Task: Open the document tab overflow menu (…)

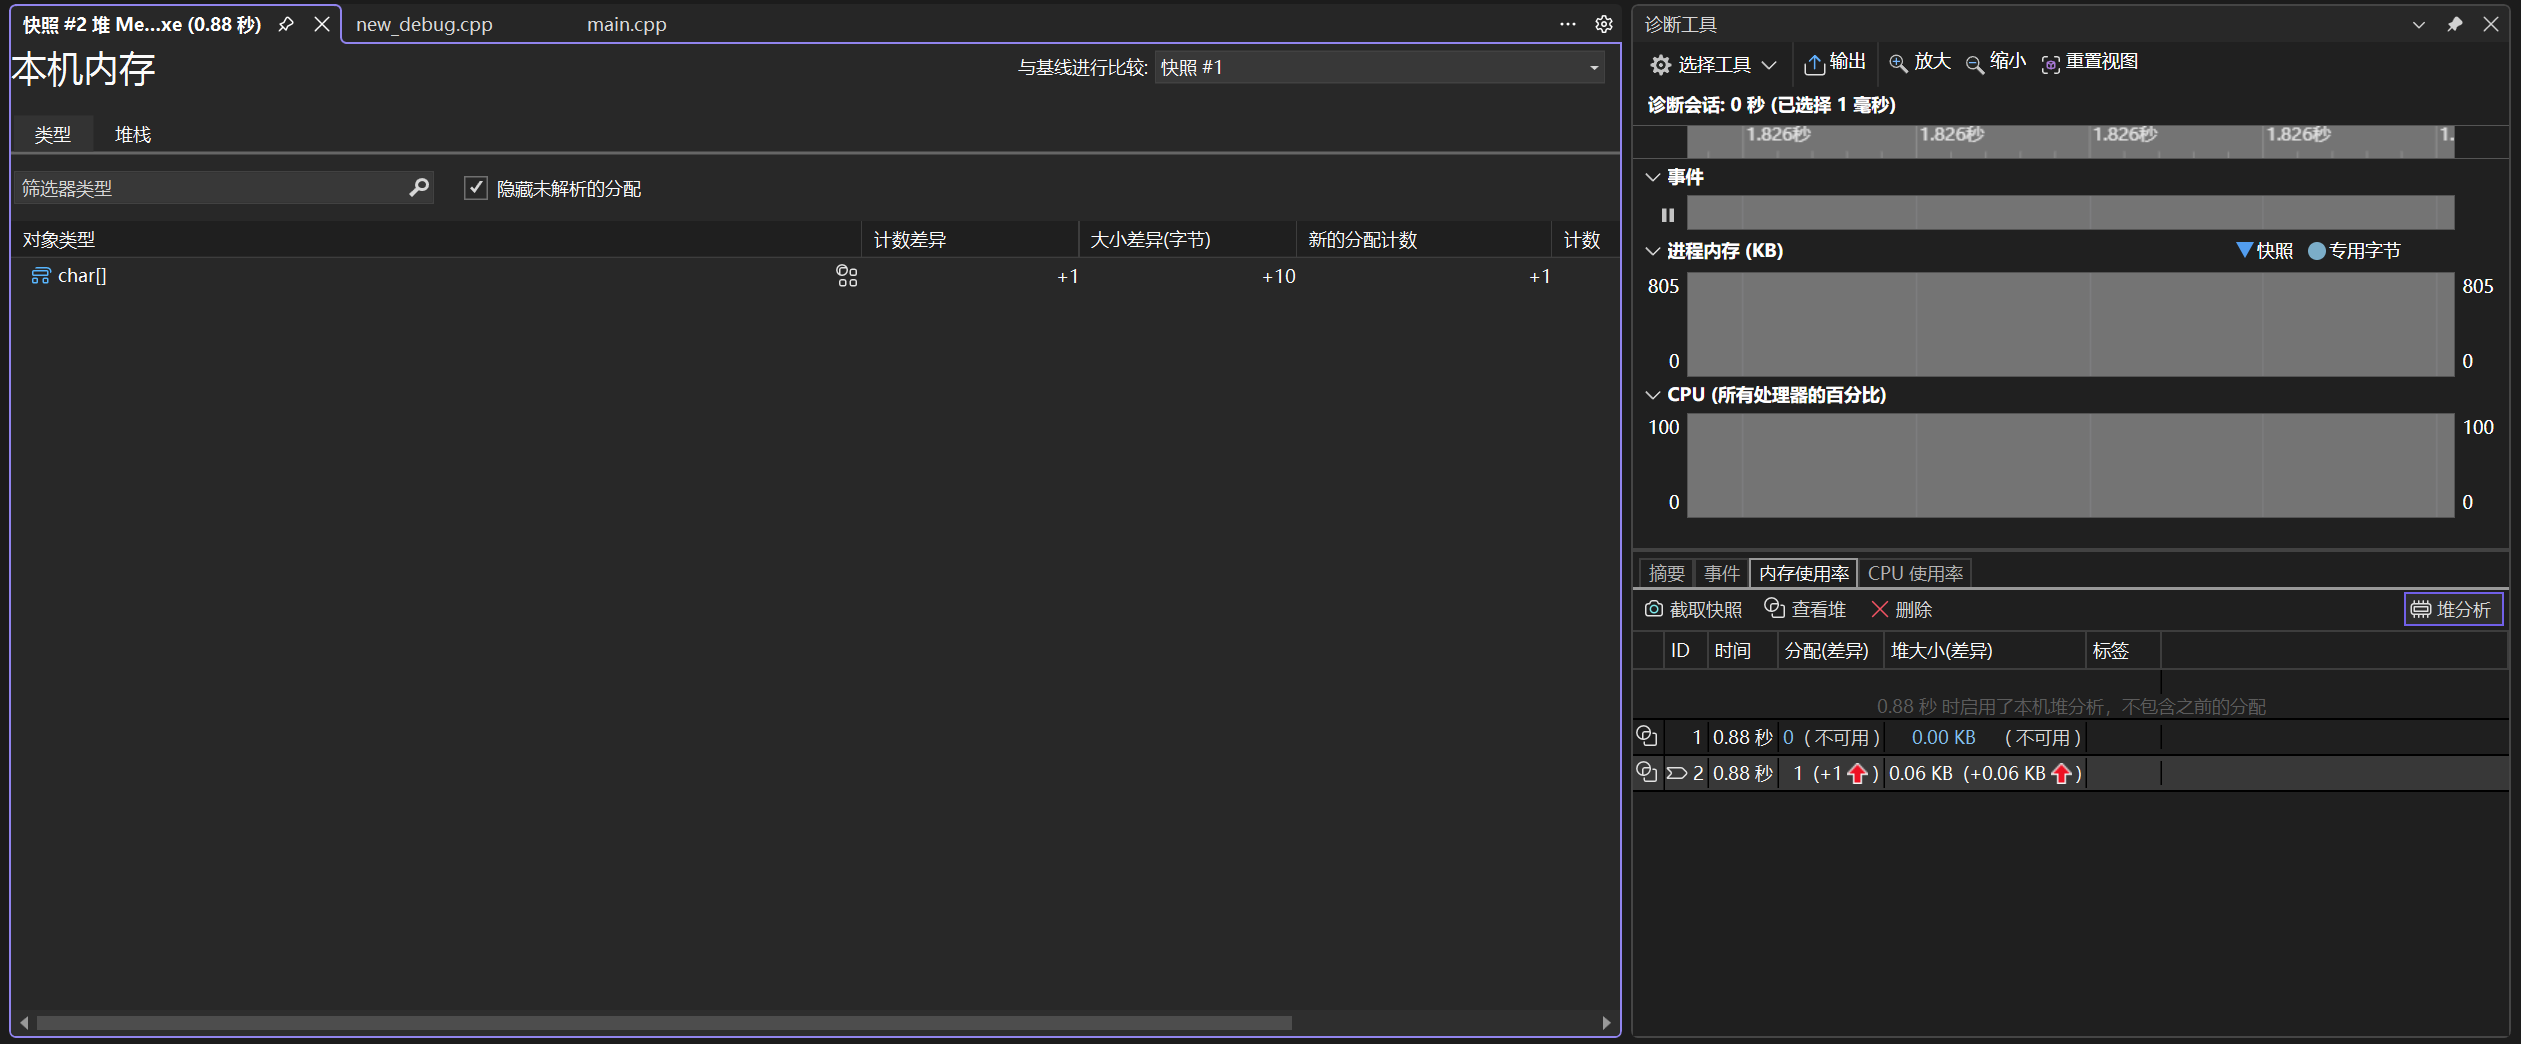Action: [x=1567, y=24]
